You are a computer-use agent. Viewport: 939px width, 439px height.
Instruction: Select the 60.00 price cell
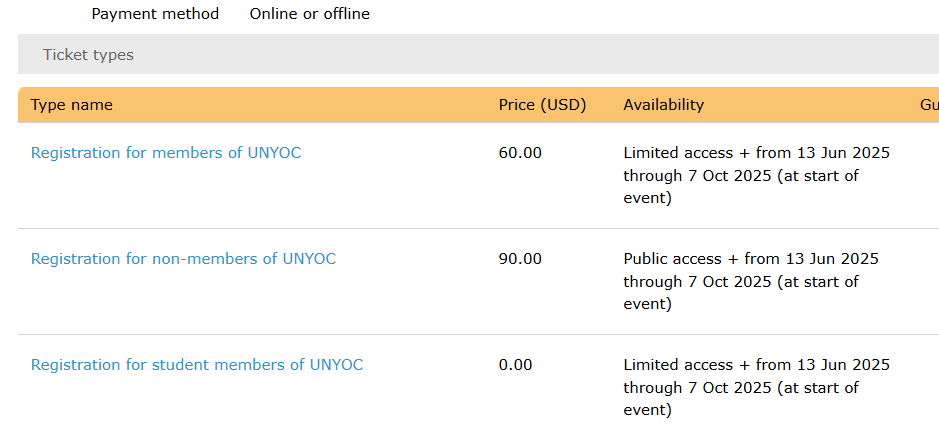coord(520,153)
